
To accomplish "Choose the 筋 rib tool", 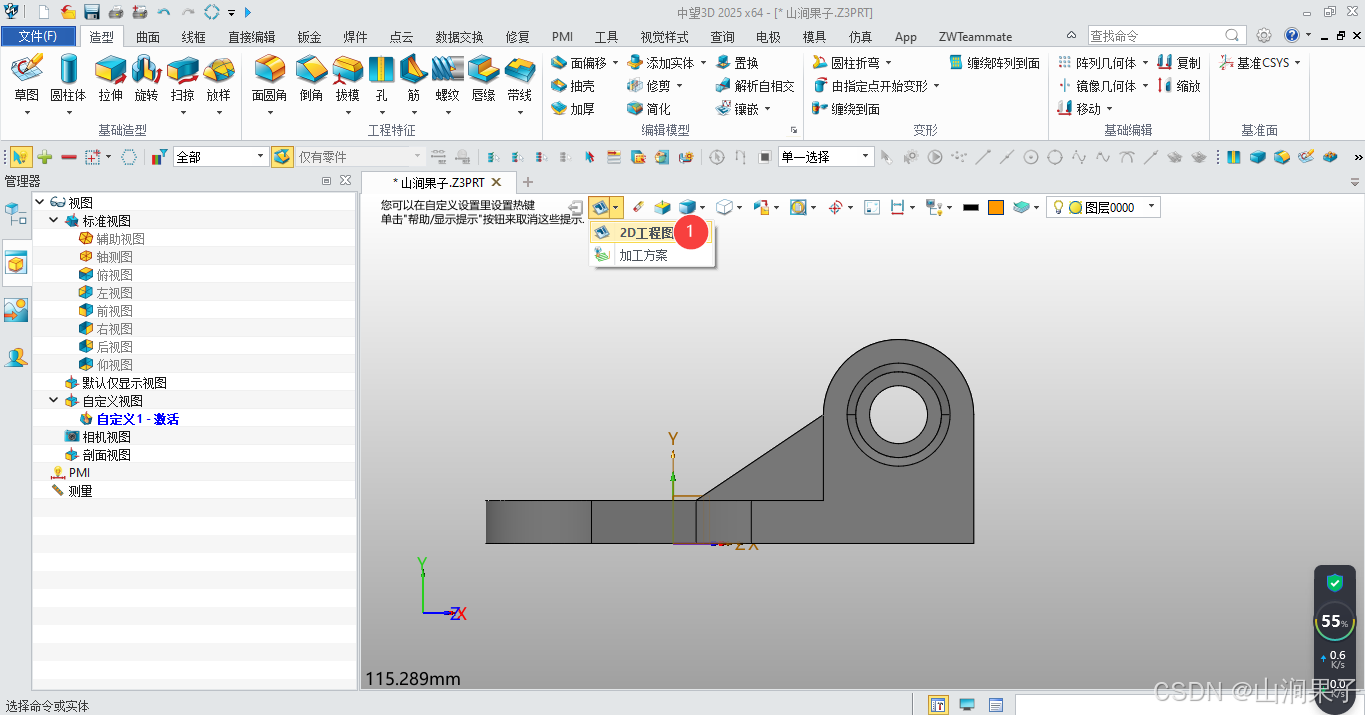I will 413,78.
